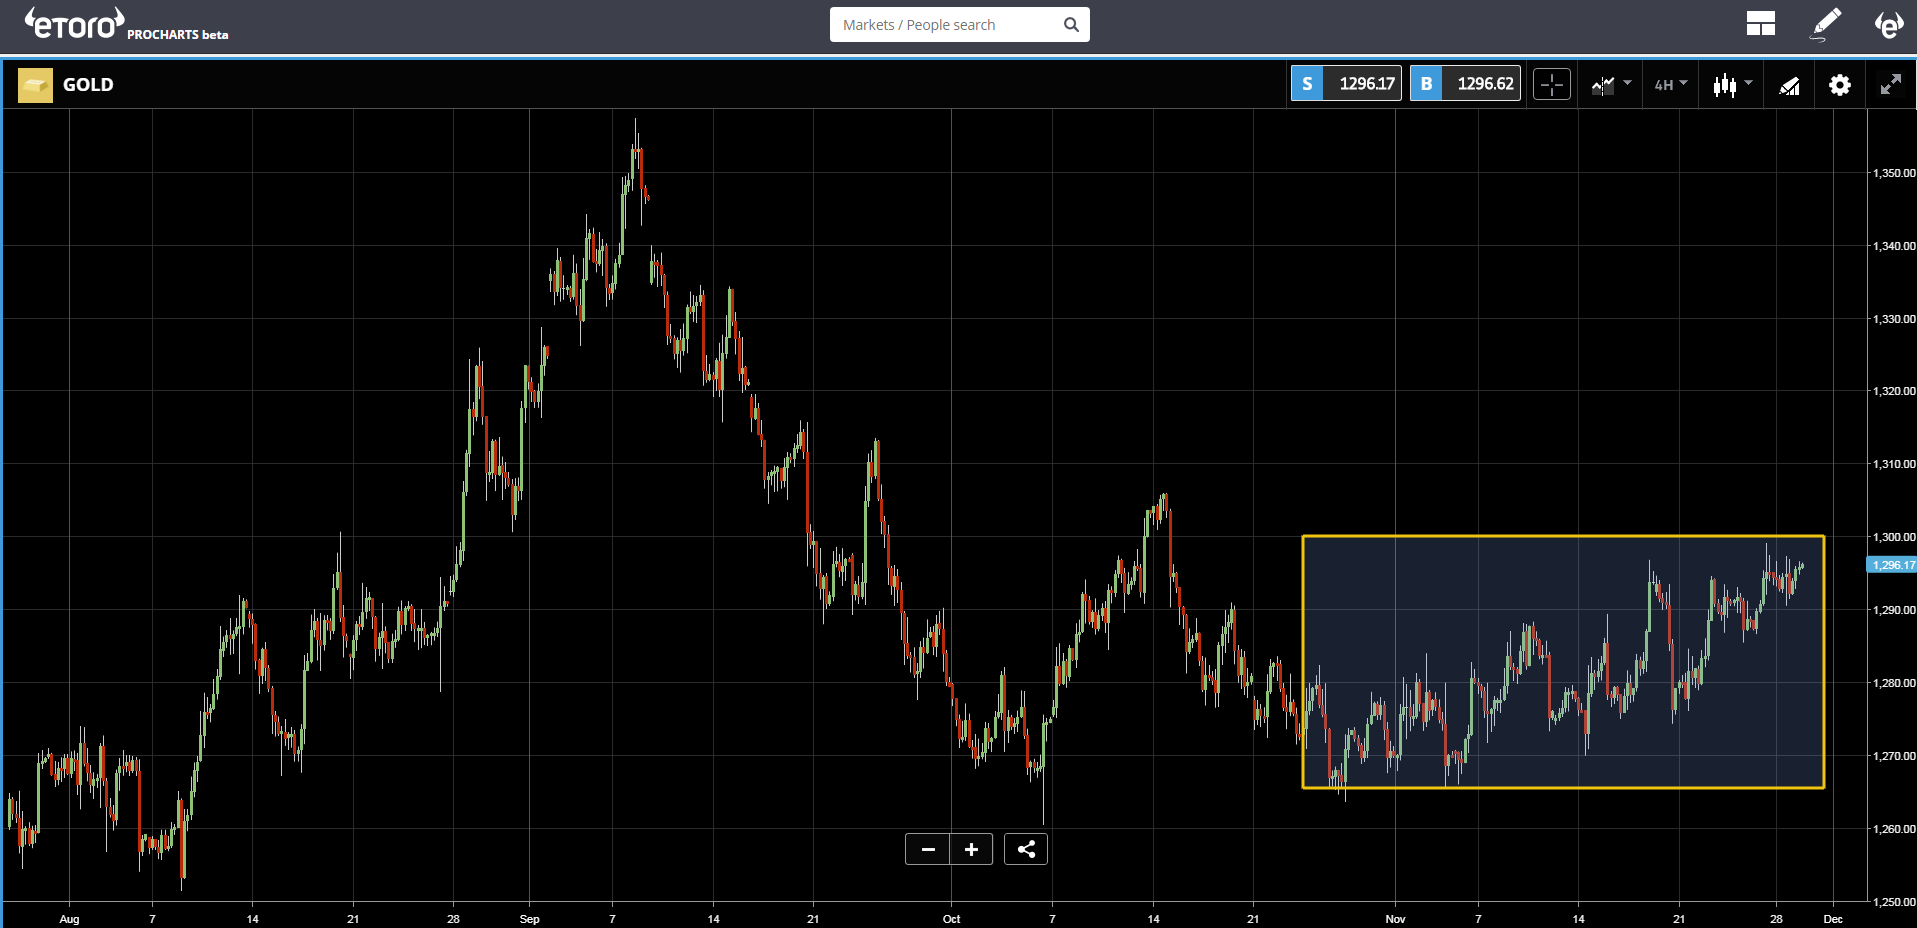
Task: Open the candlestick chart type dropdown
Action: pyautogui.click(x=1732, y=85)
